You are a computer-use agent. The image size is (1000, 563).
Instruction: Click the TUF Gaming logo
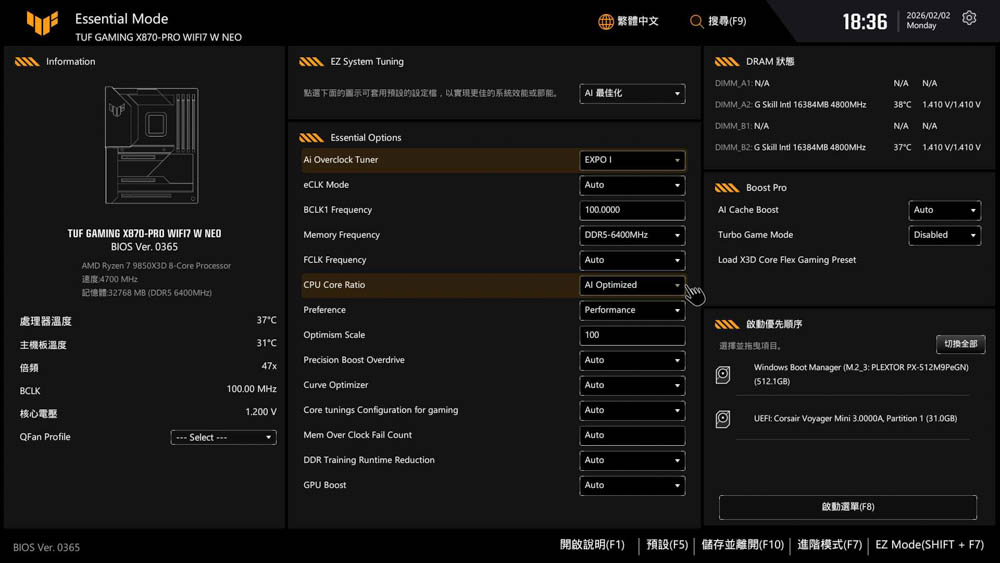point(43,24)
